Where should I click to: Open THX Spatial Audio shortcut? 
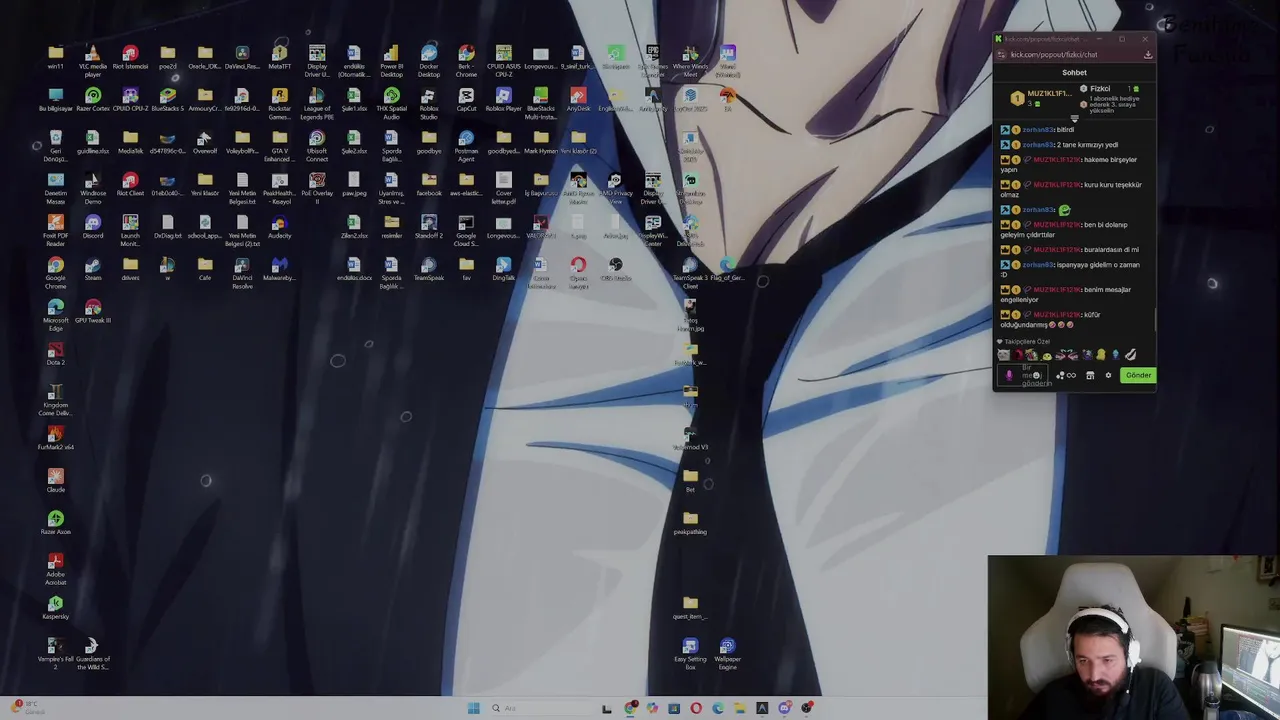391,103
